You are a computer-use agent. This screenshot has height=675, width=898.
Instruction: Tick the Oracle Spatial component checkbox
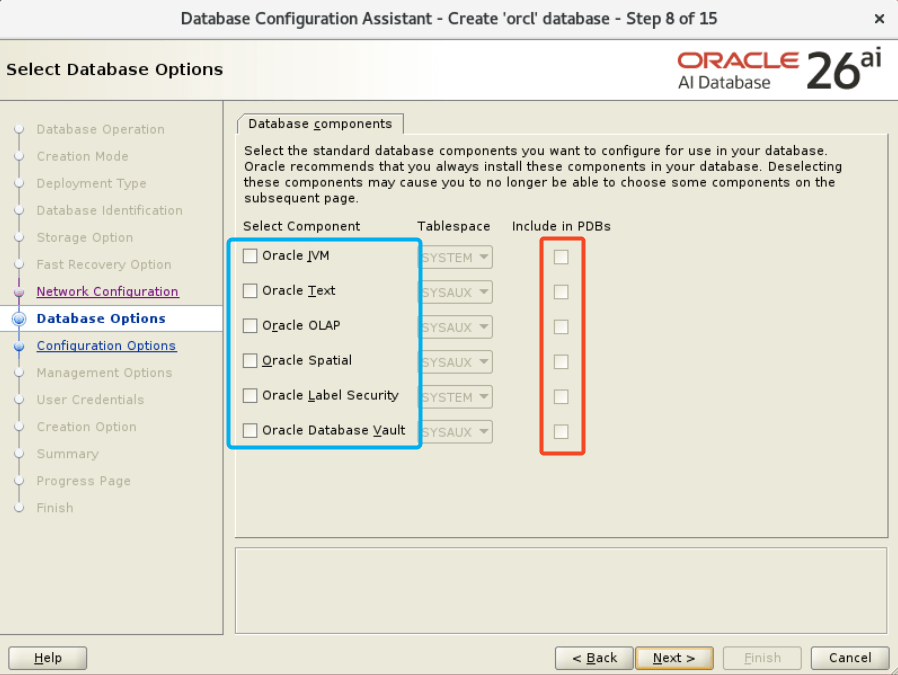pos(250,361)
